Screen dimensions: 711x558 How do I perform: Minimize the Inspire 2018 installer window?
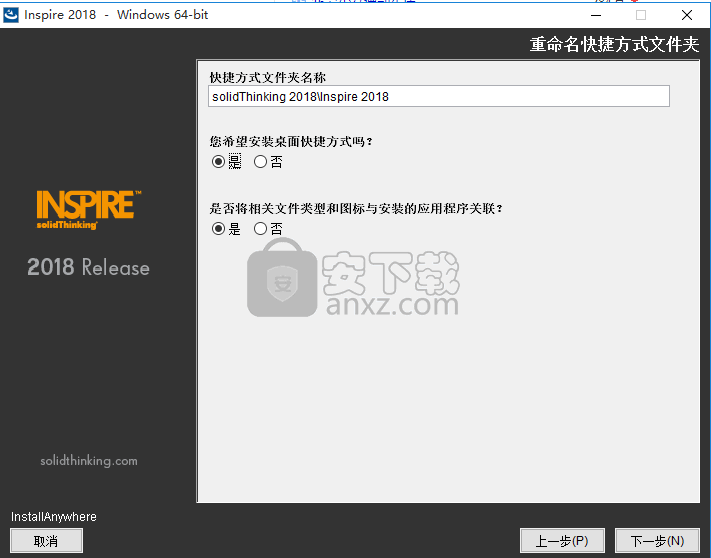[596, 15]
